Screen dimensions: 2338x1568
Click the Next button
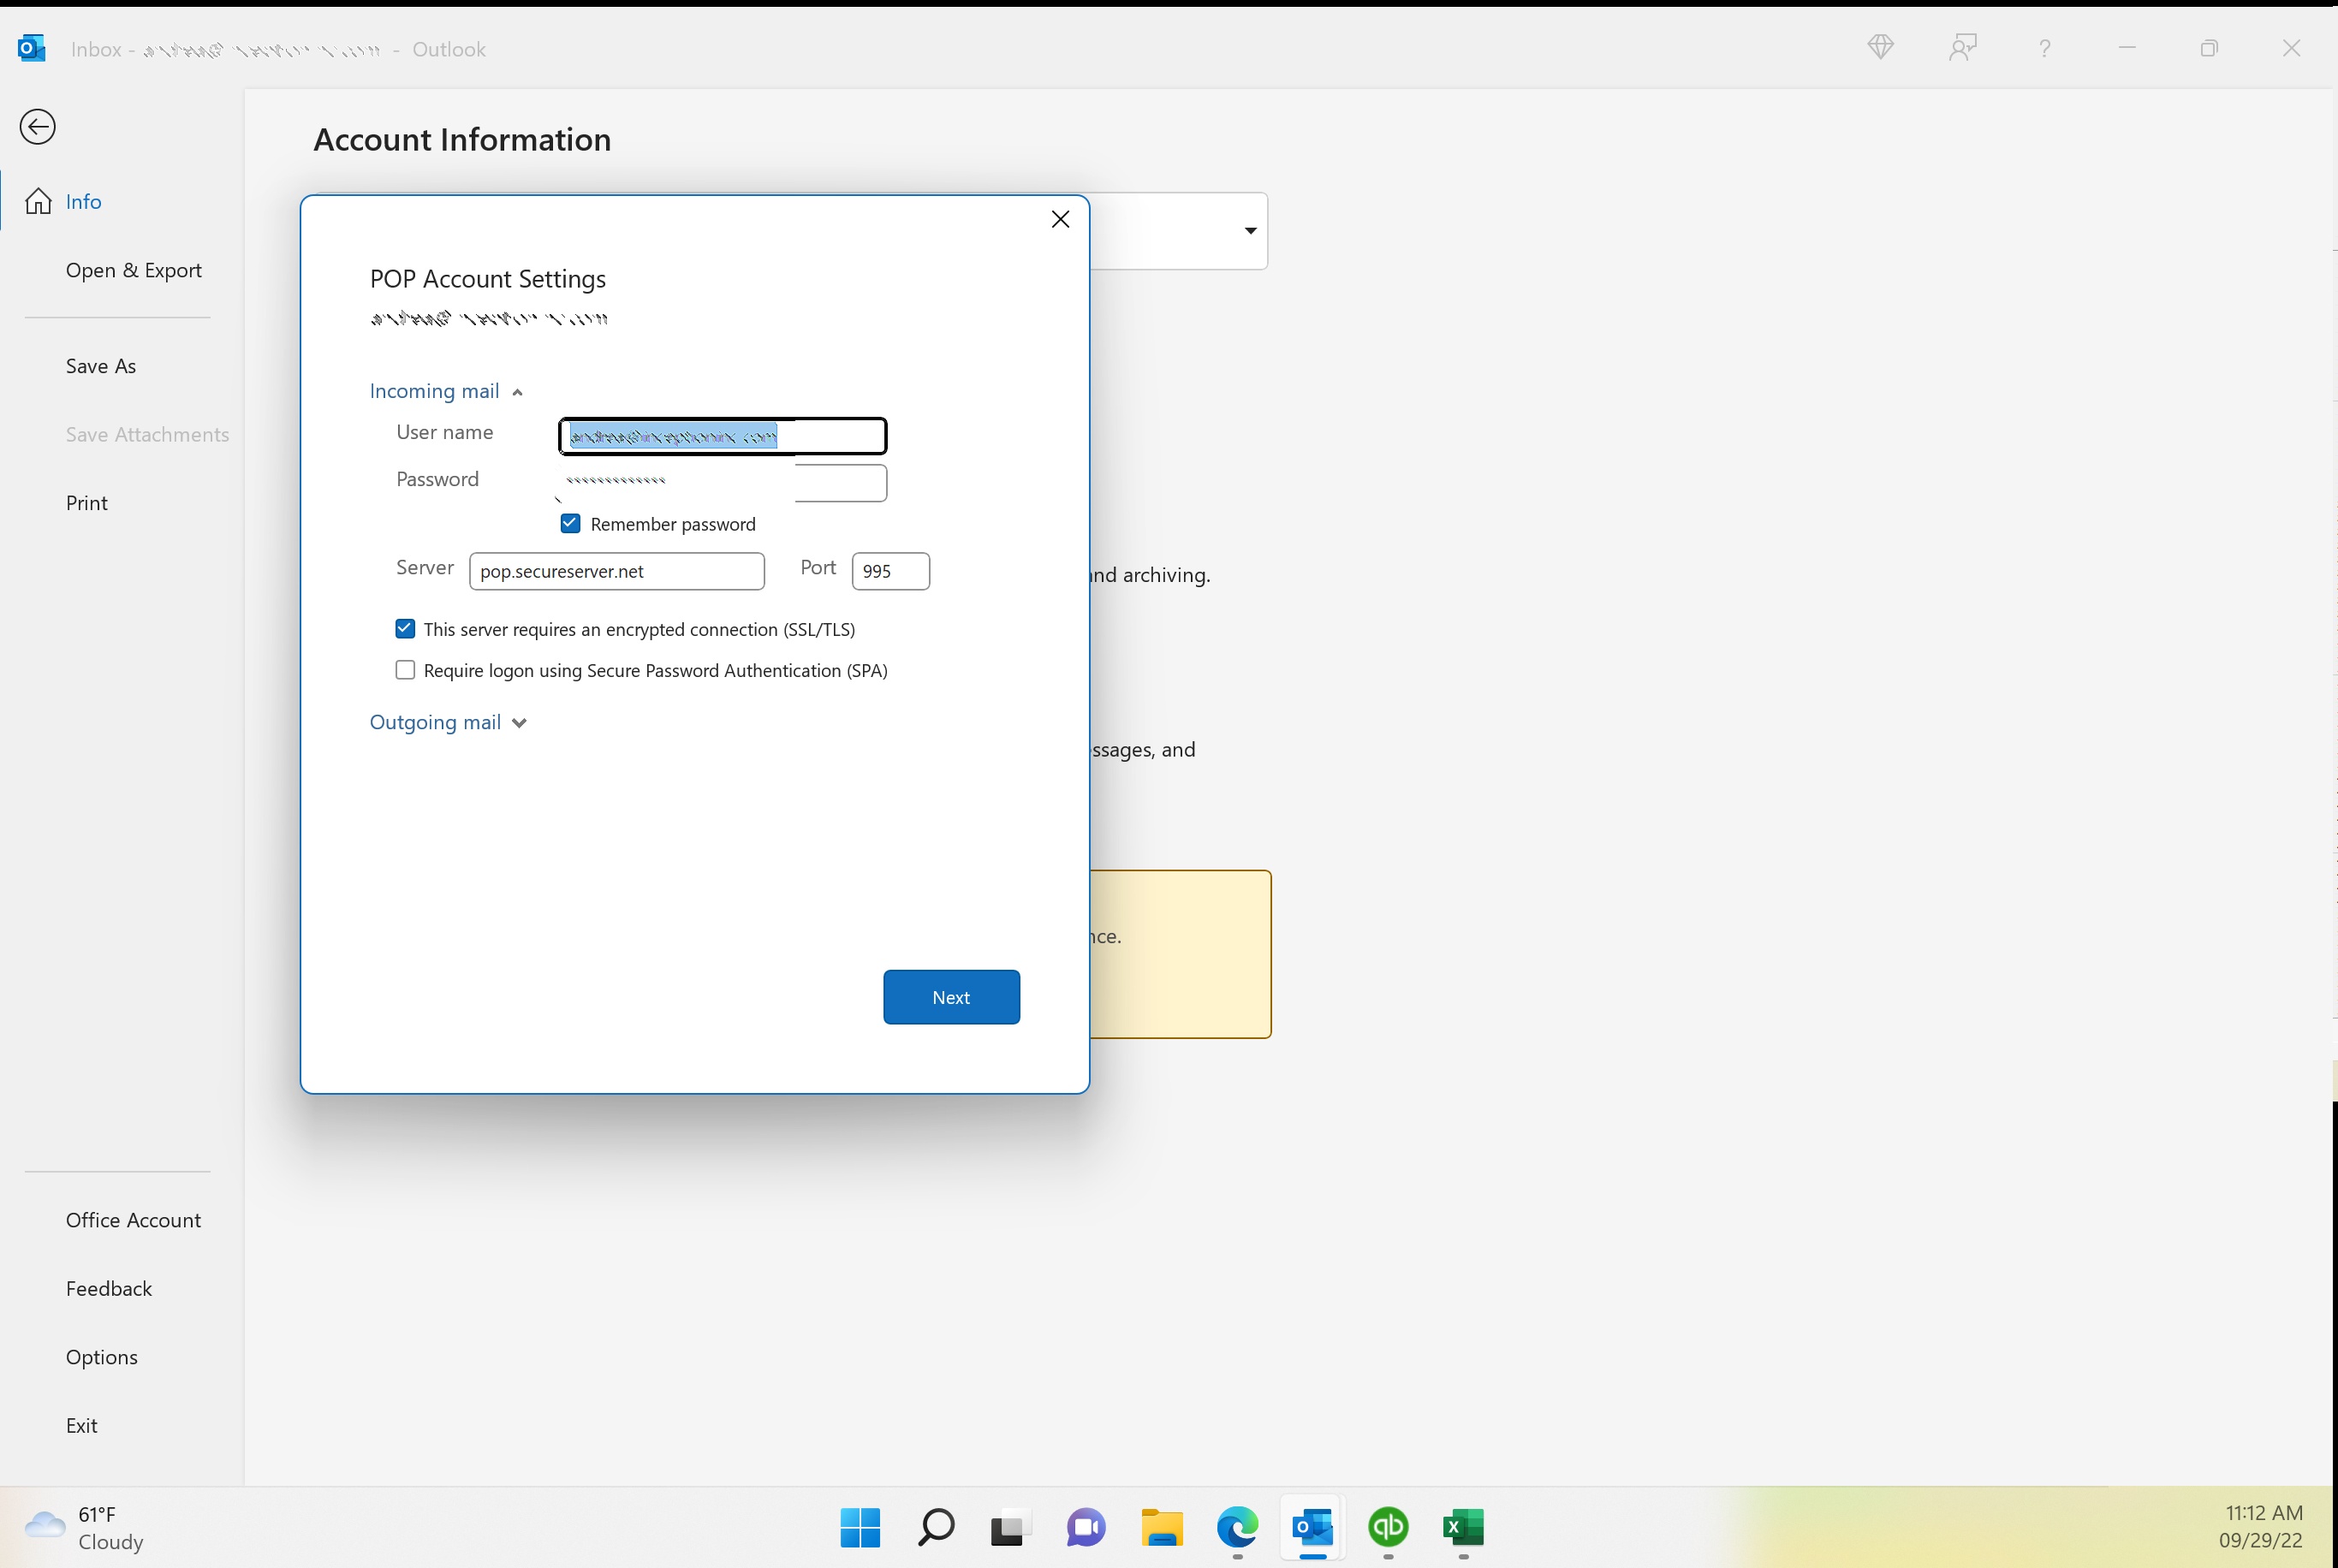pyautogui.click(x=950, y=995)
